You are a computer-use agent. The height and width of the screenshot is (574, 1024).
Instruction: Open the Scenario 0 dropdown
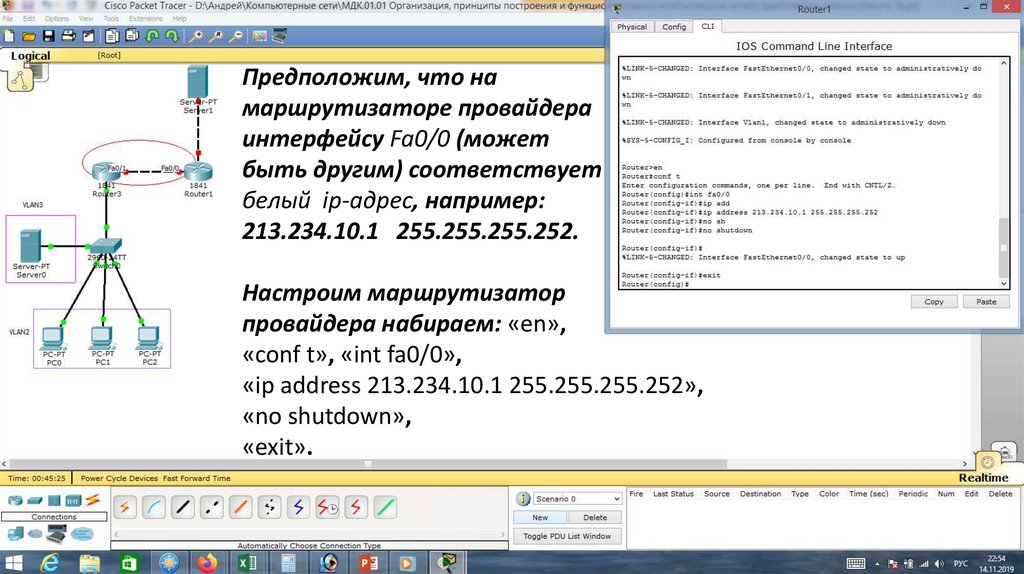click(x=577, y=499)
